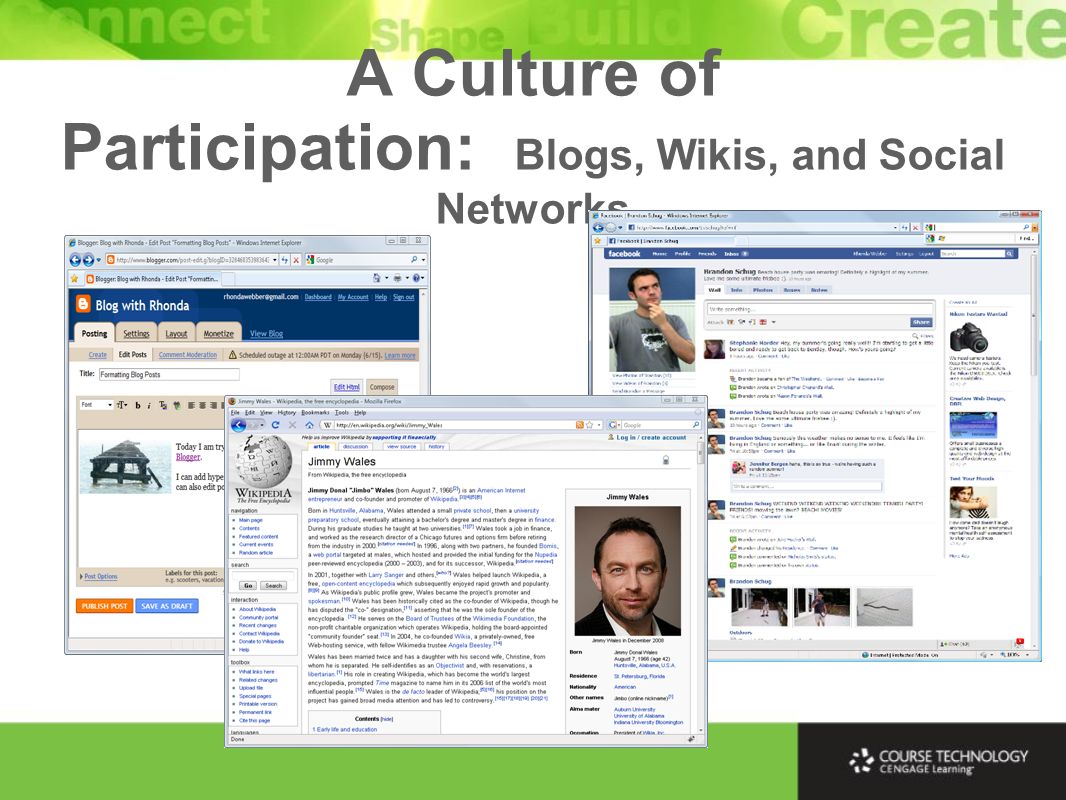Click padlock icon beside Jimmy Wales heading
The width and height of the screenshot is (1066, 800).
point(666,460)
